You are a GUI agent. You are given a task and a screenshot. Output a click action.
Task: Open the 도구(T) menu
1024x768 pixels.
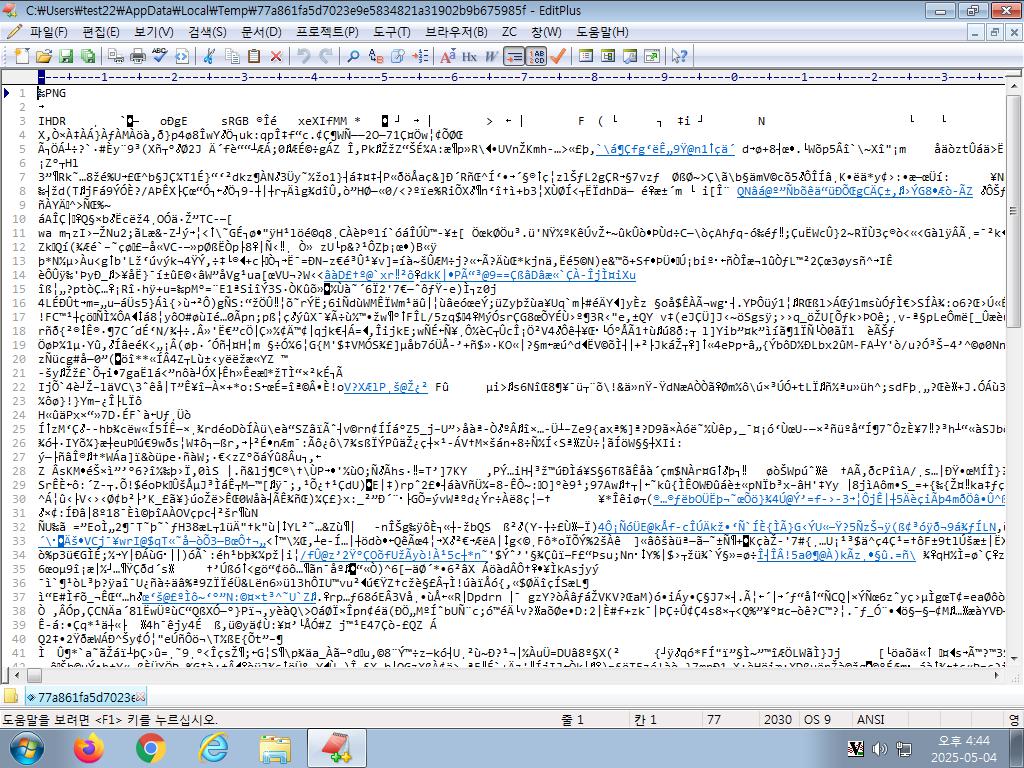pos(392,31)
